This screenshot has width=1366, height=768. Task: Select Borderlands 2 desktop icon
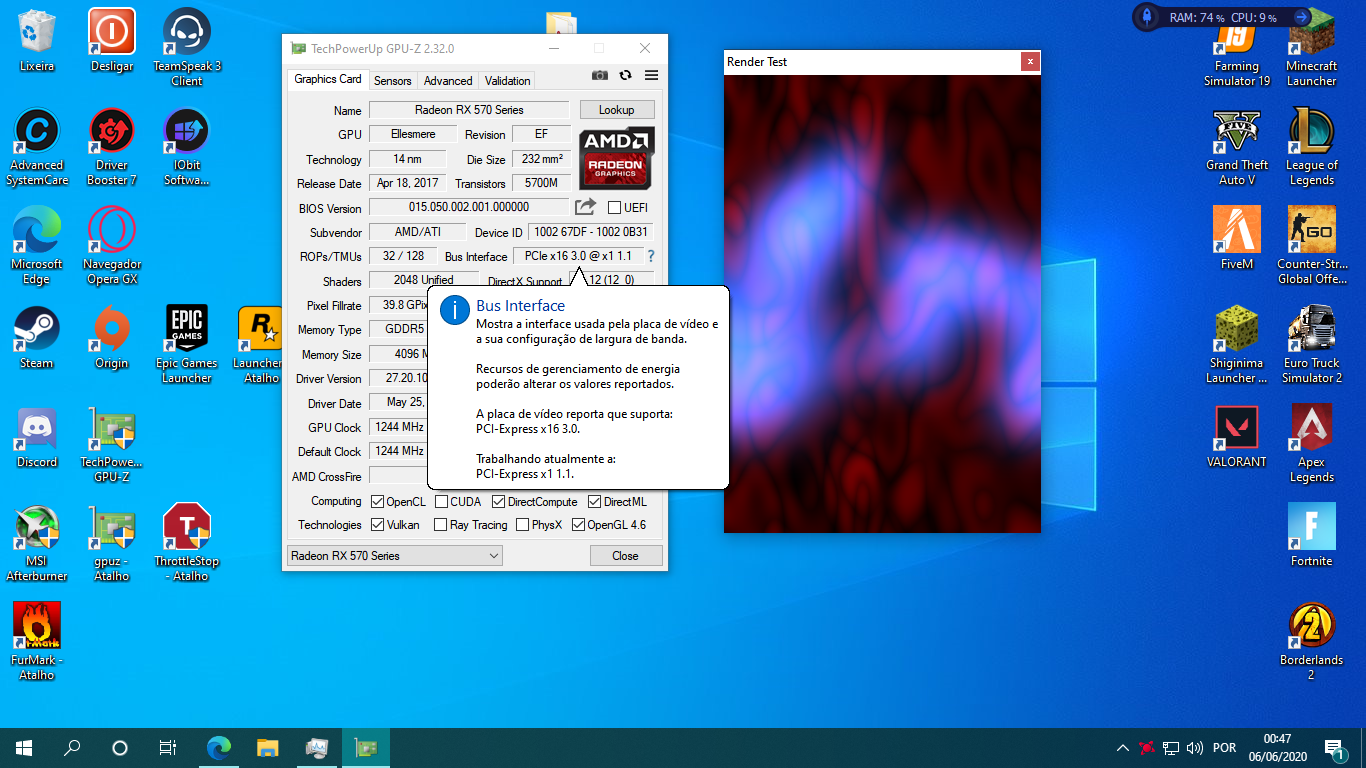pos(1312,641)
